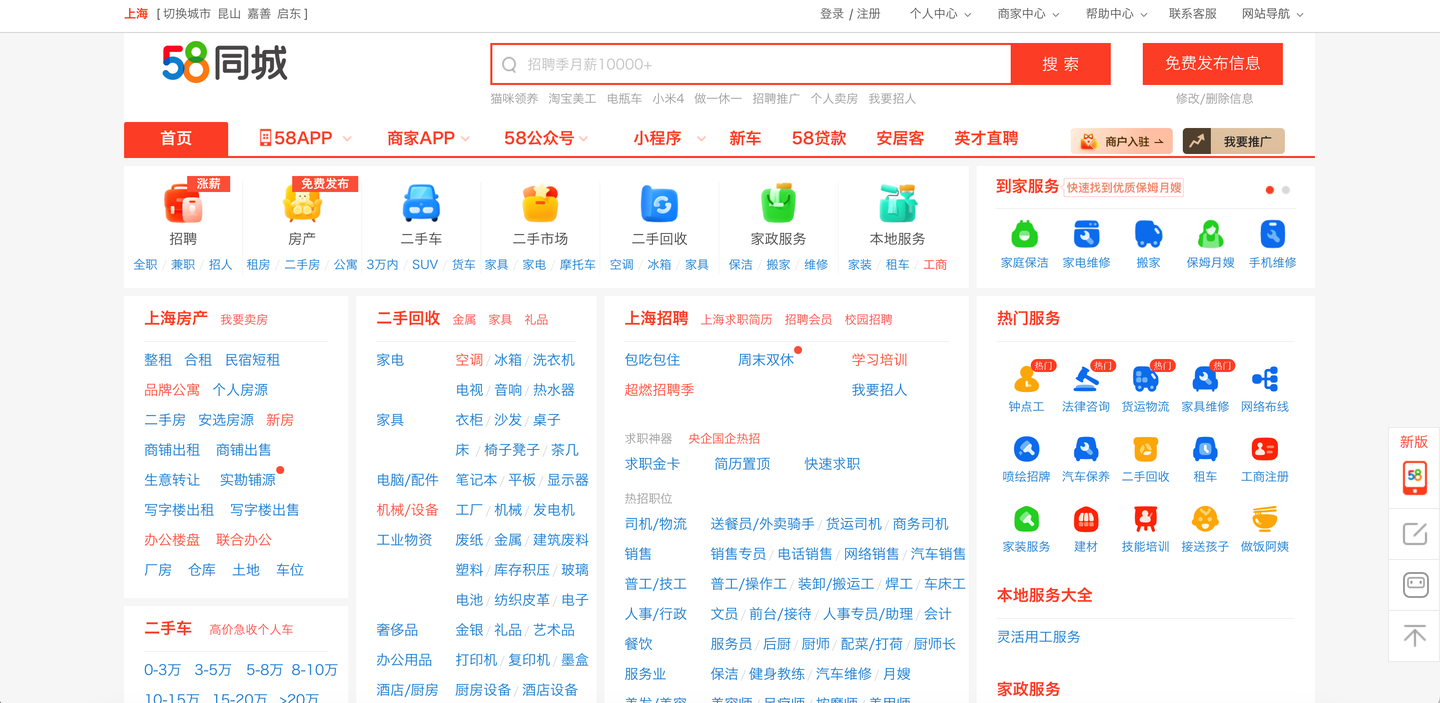This screenshot has height=703, width=1440.
Task: Click the 猫咪领养 hot search keyword
Action: pyautogui.click(x=514, y=98)
